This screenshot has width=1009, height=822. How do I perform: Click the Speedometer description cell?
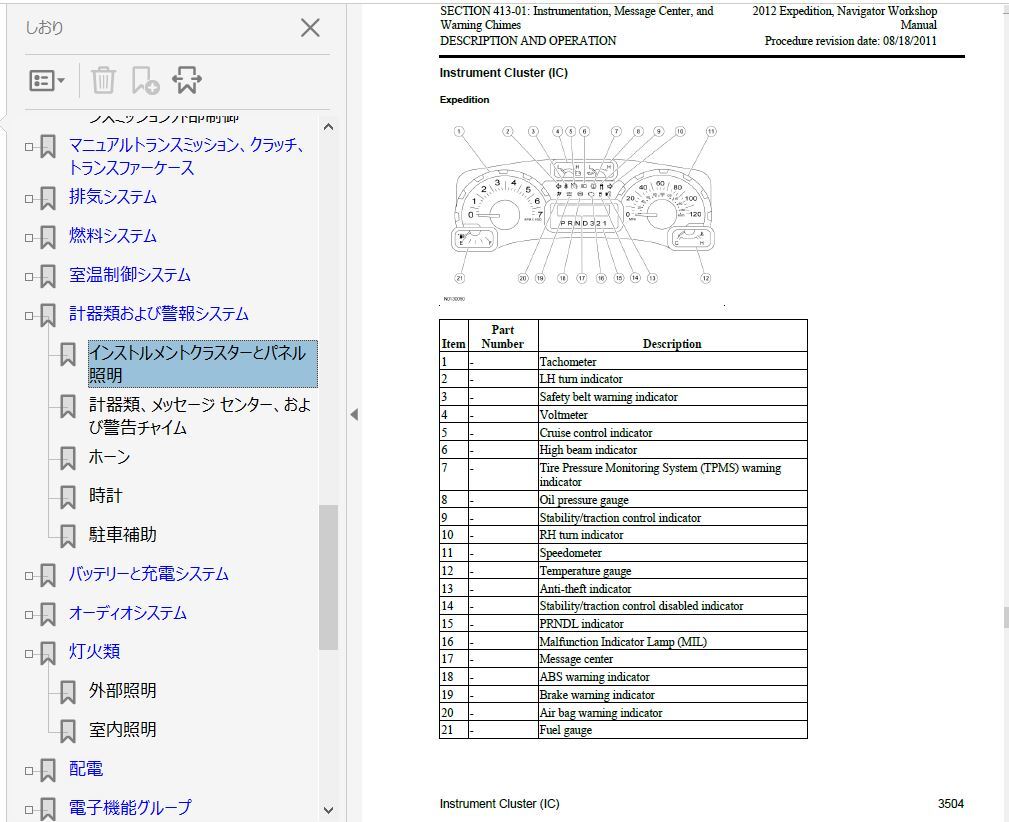tap(672, 552)
